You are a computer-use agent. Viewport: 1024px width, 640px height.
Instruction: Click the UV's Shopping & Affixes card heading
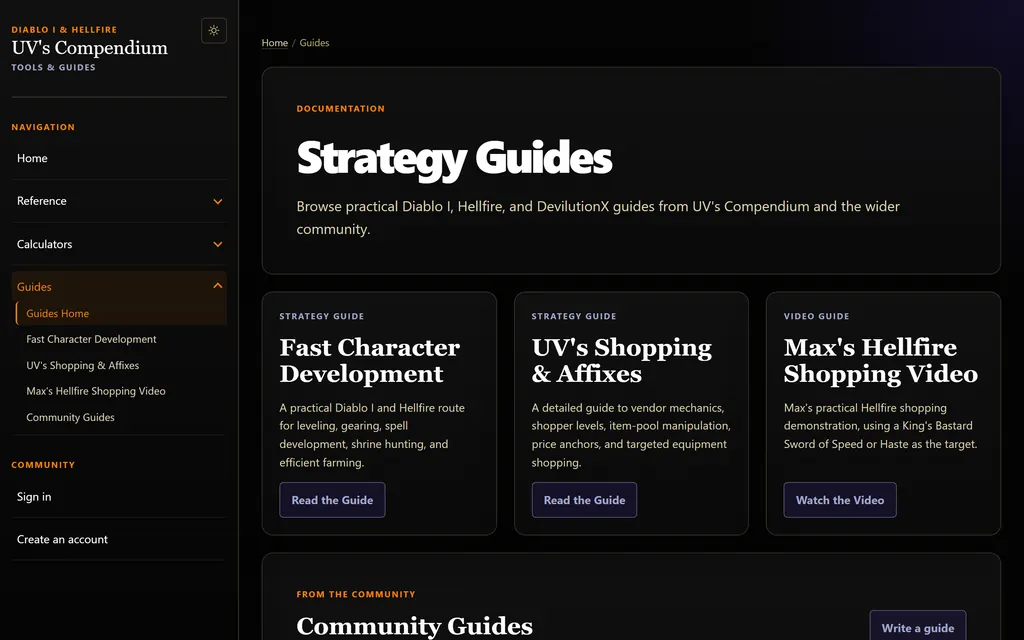(621, 360)
